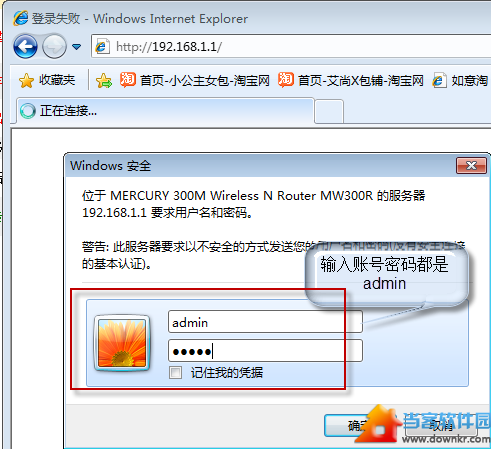Click the browser Forward arrow button
The image size is (491, 449).
54,46
